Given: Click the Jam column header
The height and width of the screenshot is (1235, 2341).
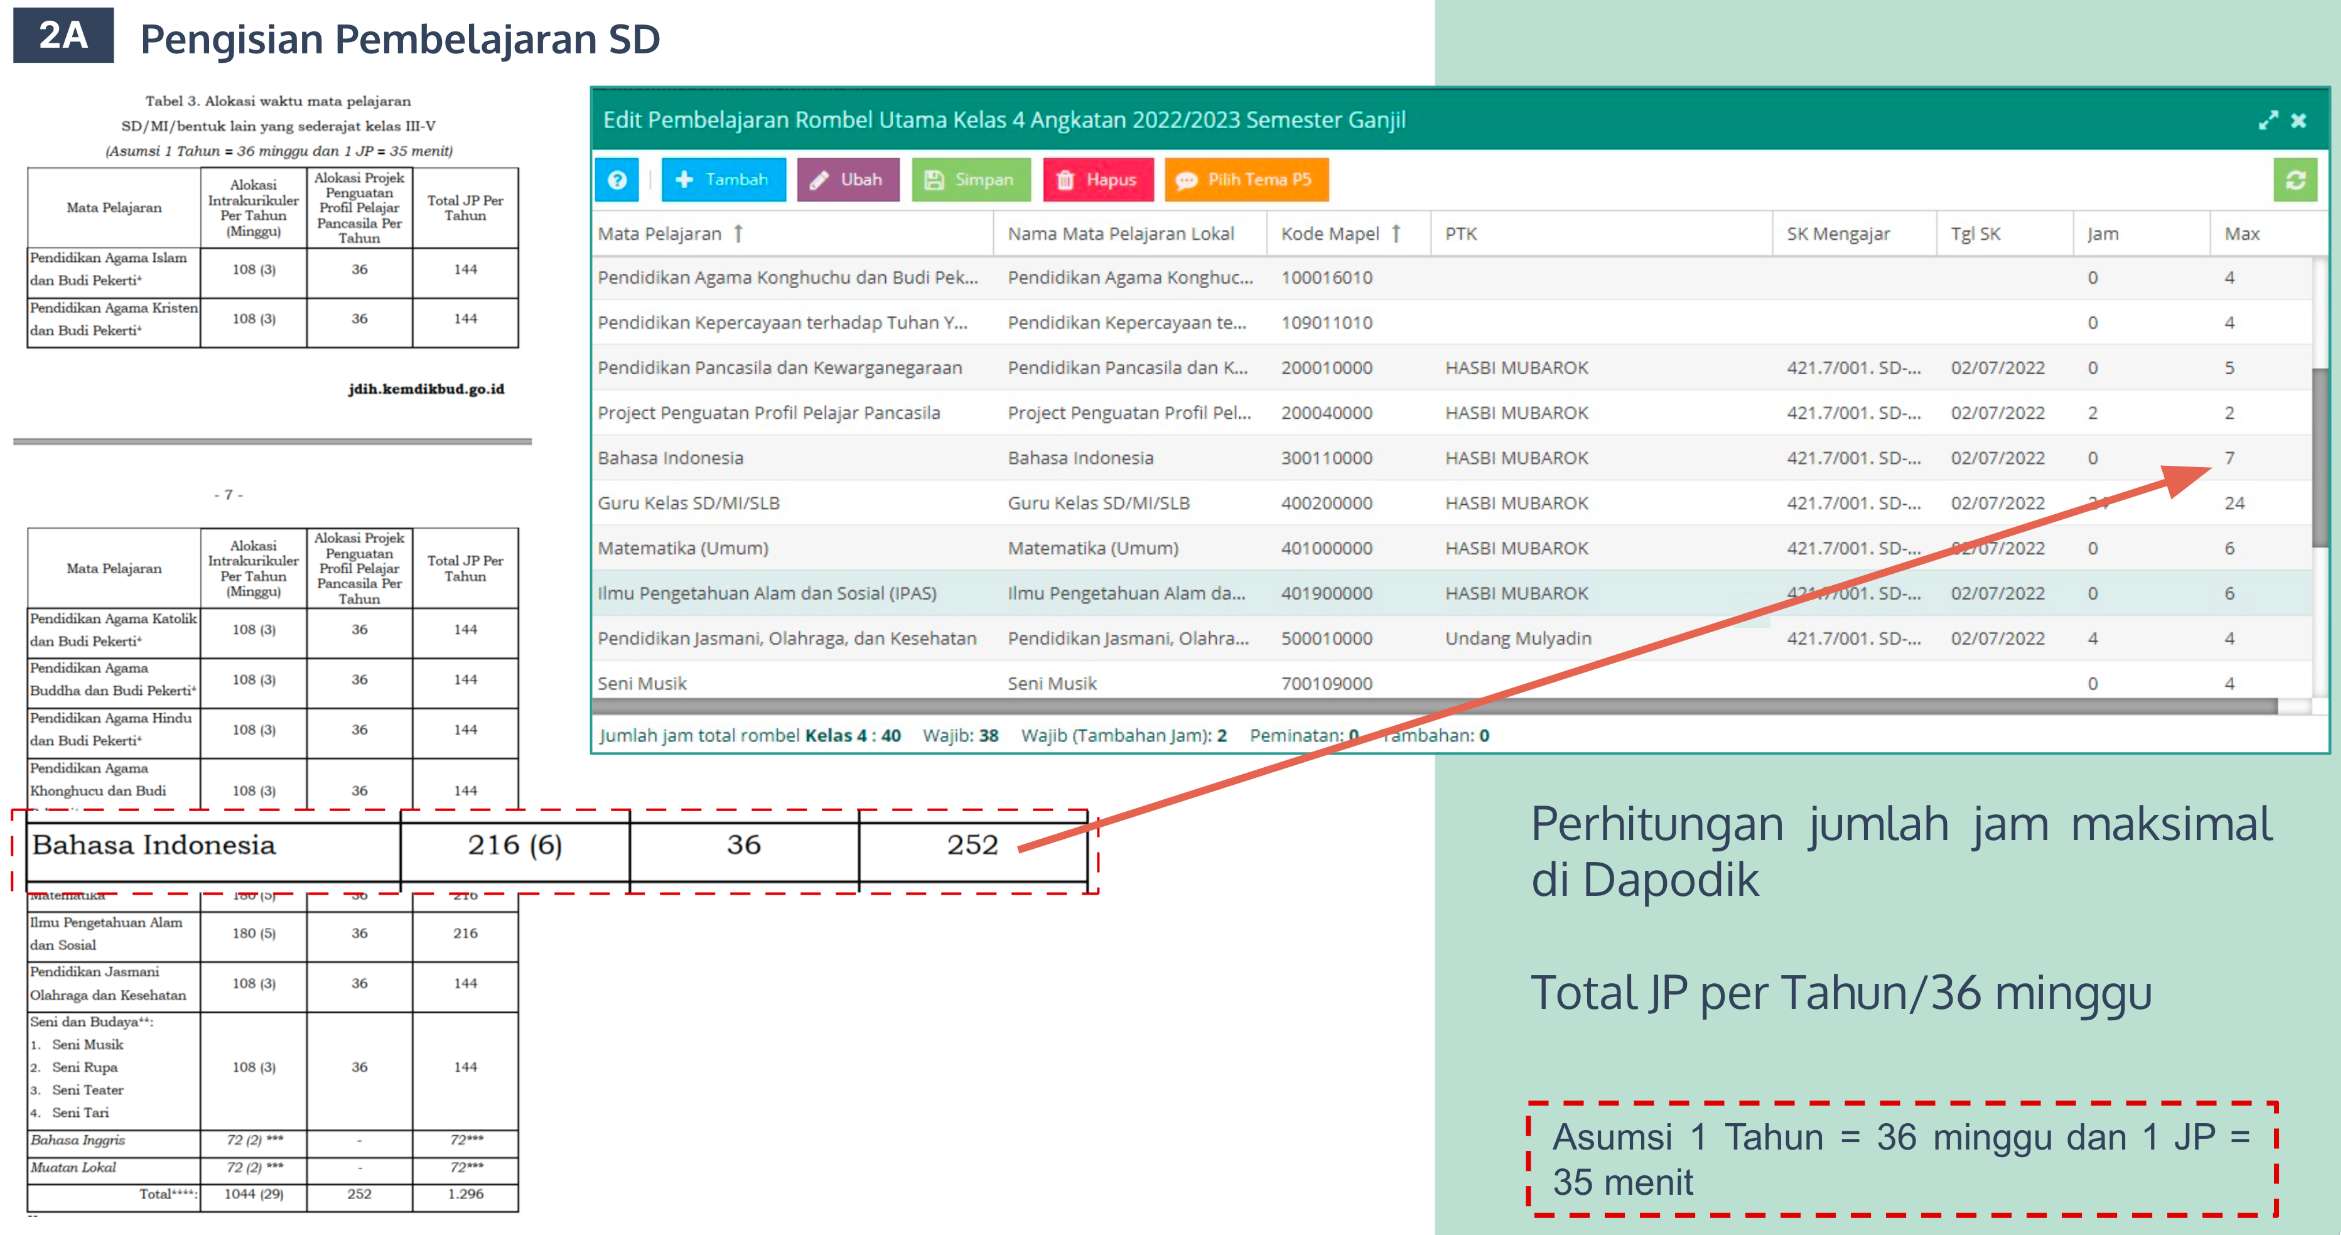Looking at the screenshot, I should (x=2102, y=234).
